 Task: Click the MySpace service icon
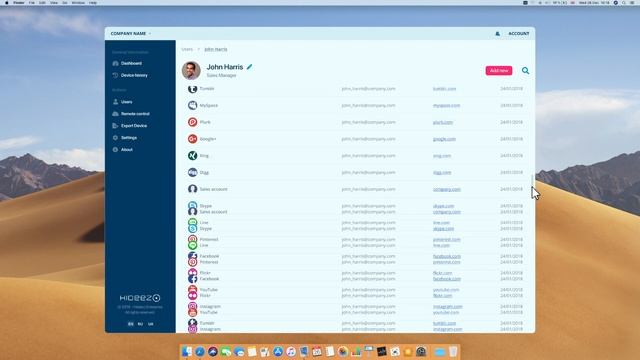pos(192,105)
